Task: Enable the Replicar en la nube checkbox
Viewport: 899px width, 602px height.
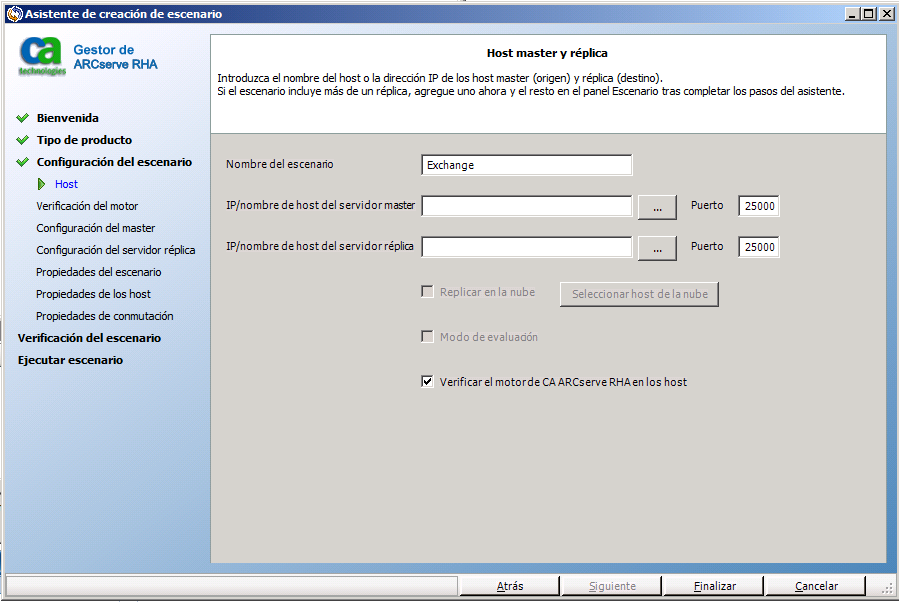Action: 427,292
